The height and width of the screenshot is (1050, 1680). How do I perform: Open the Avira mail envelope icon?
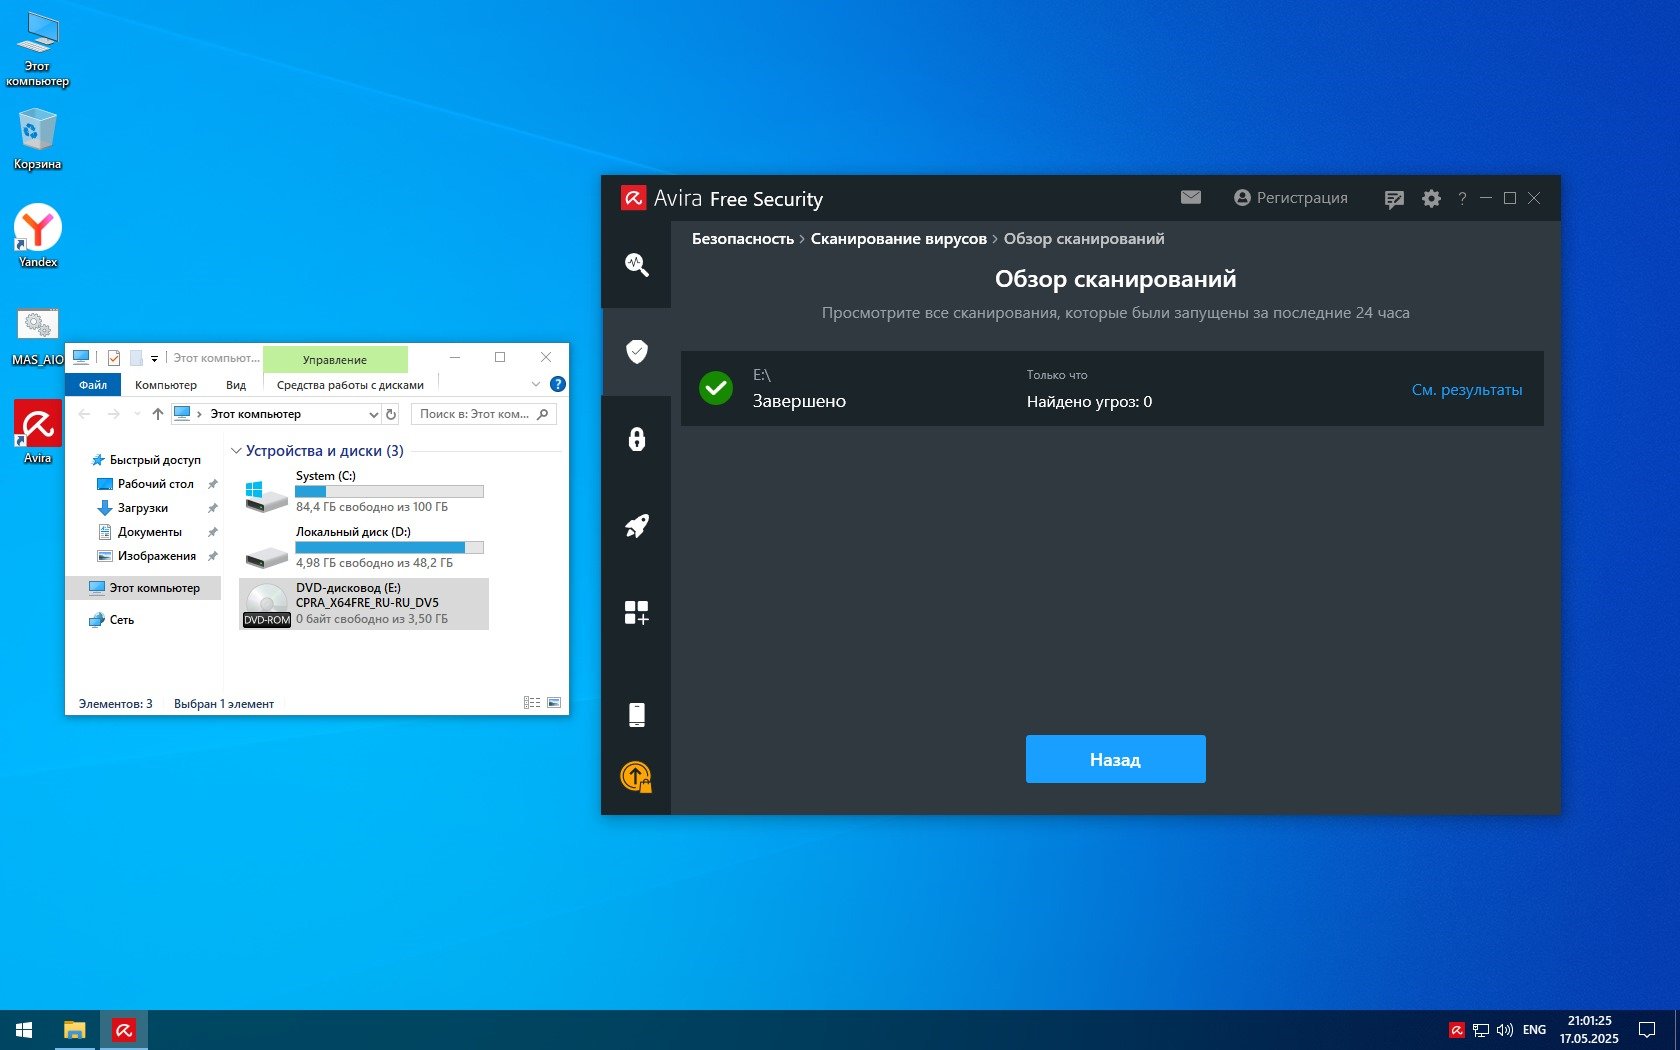[1190, 198]
